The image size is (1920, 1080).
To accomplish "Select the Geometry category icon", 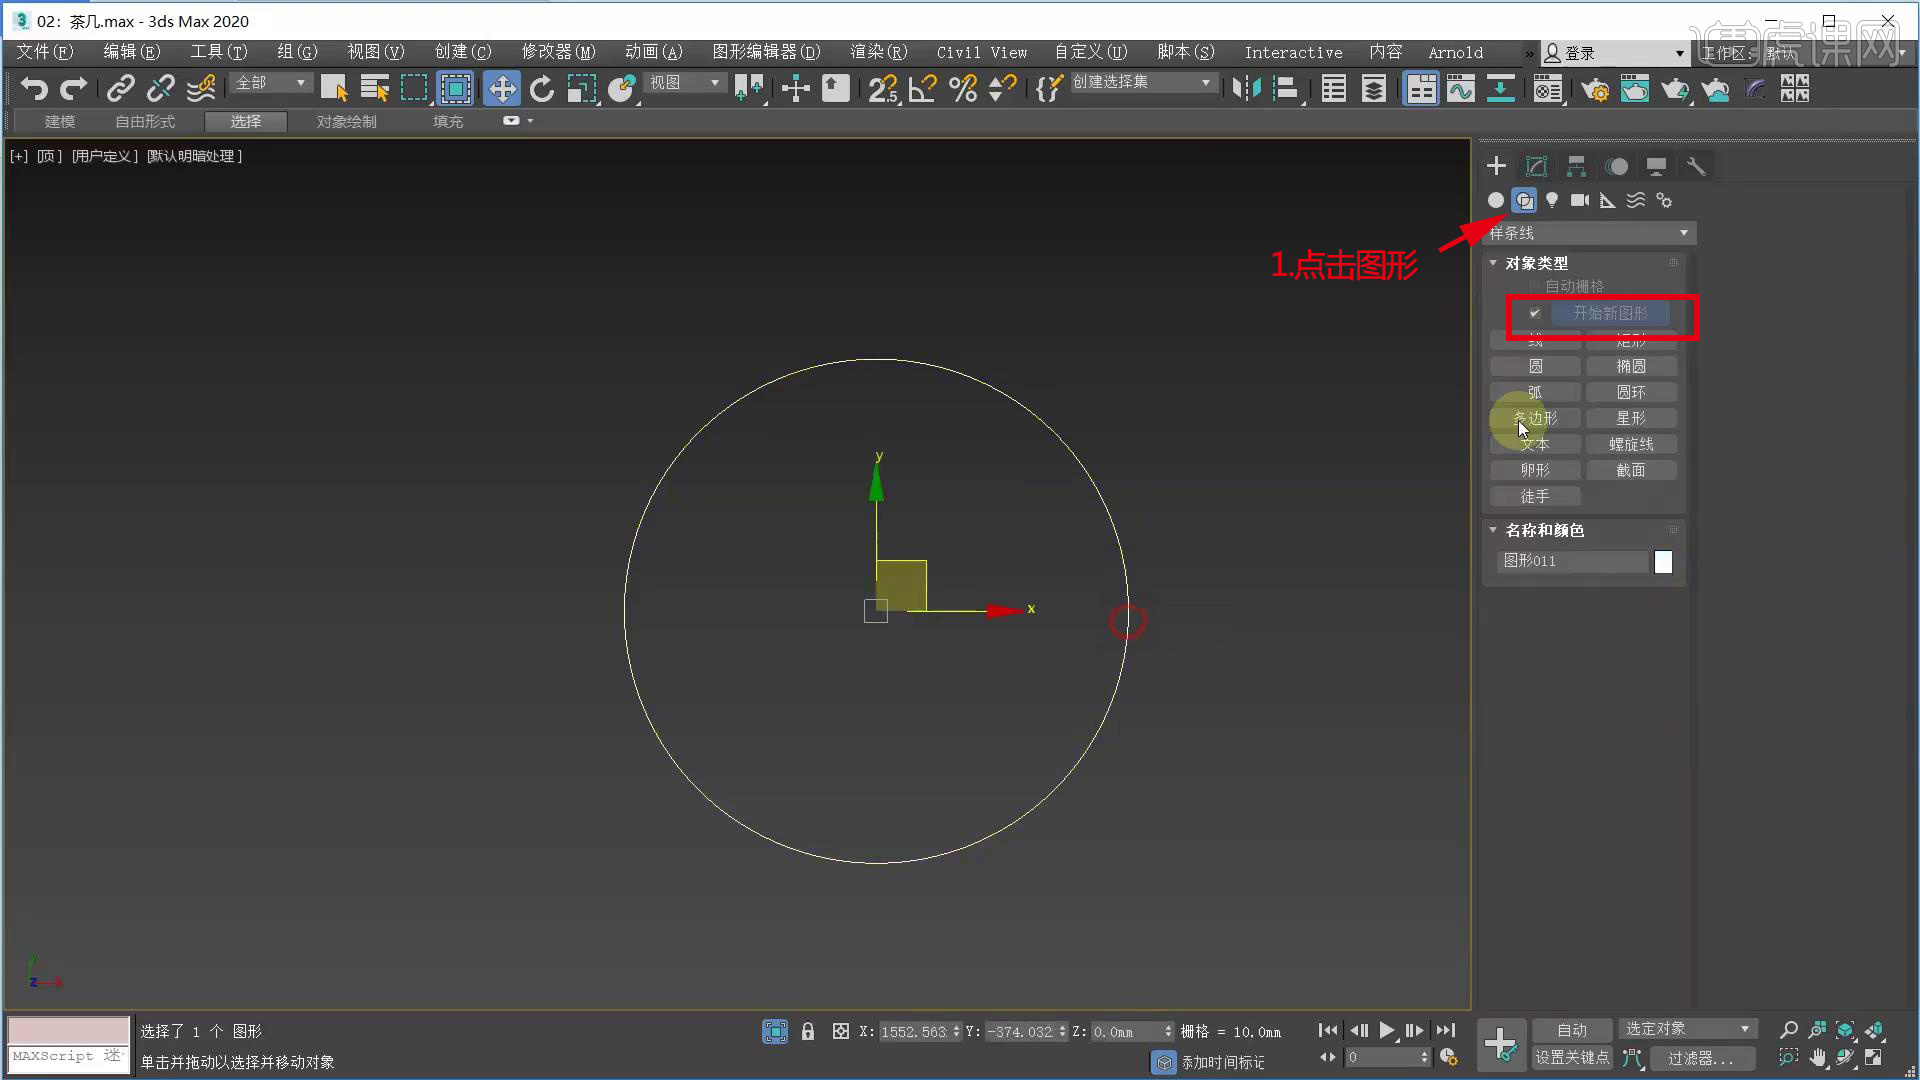I will [x=1495, y=200].
